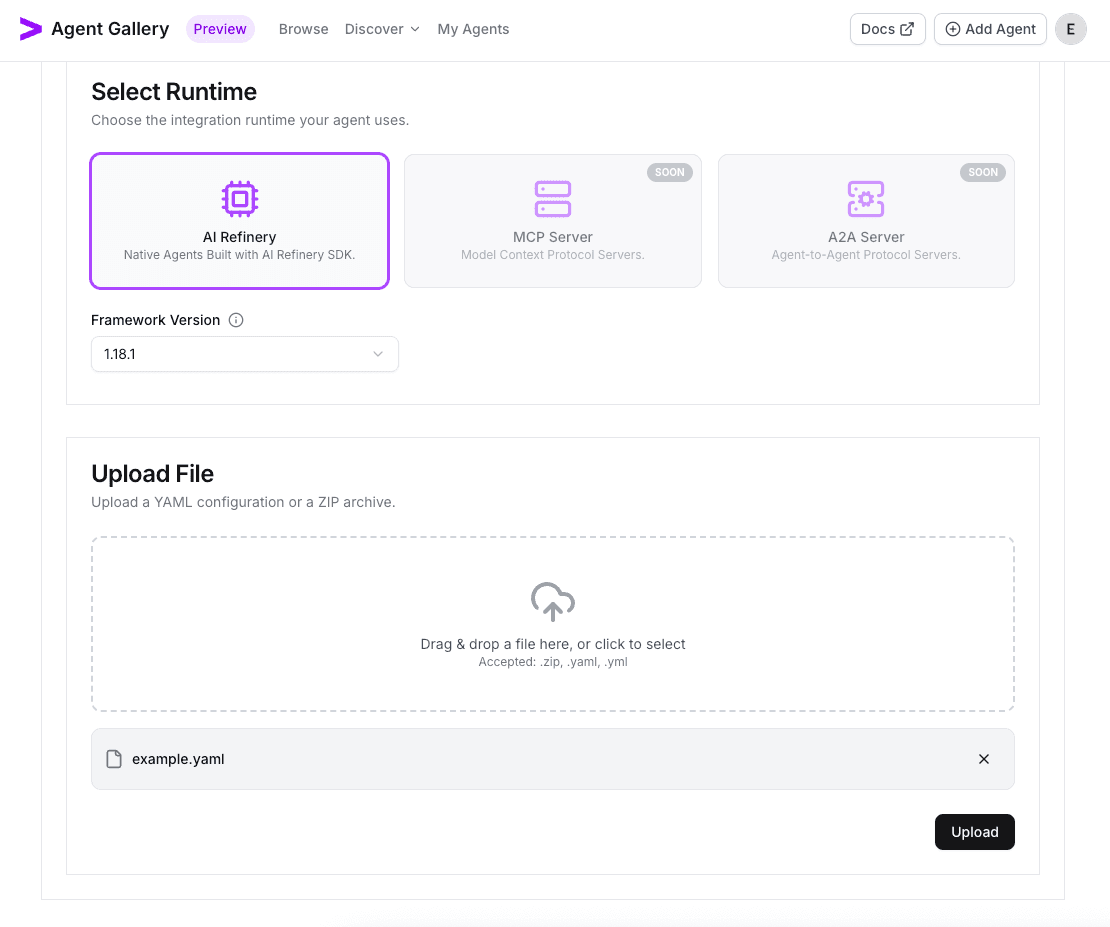Viewport: 1110px width, 927px height.
Task: Open the user avatar E menu
Action: [1071, 29]
